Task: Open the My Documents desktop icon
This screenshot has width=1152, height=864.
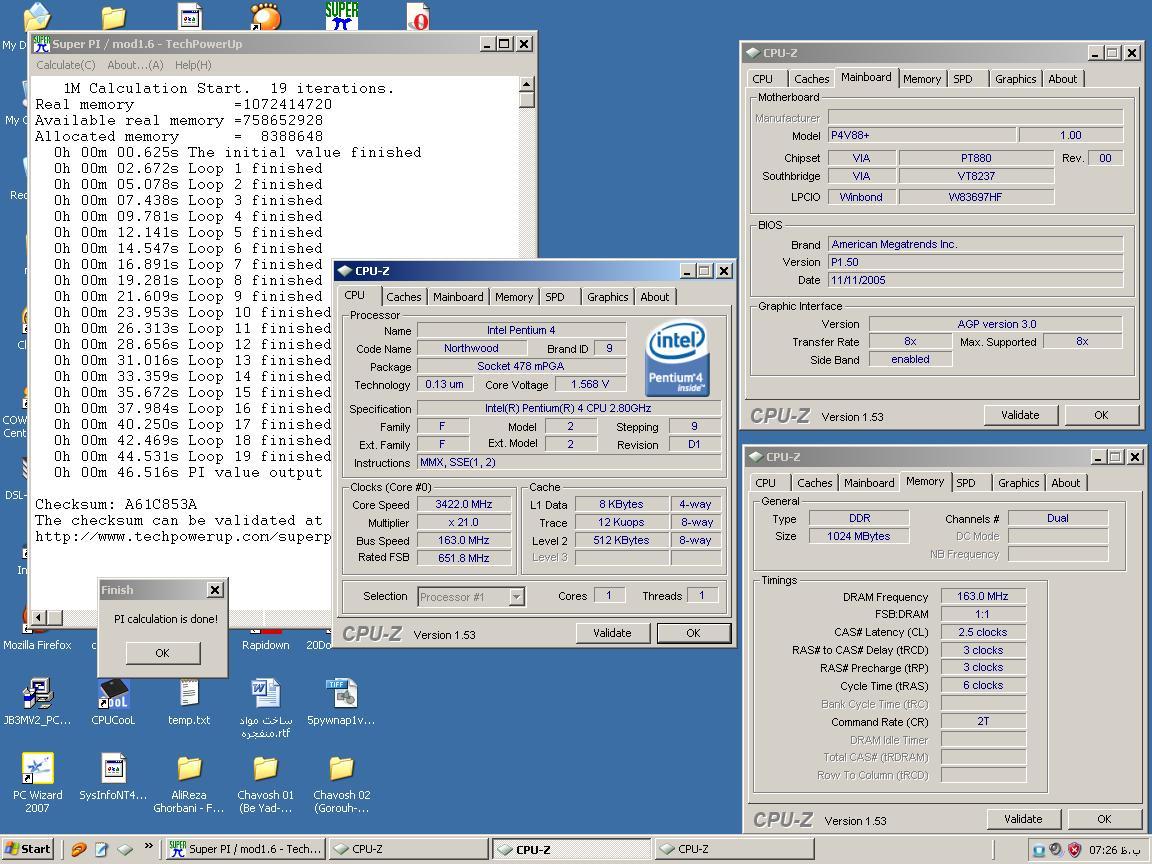Action: click(x=35, y=16)
